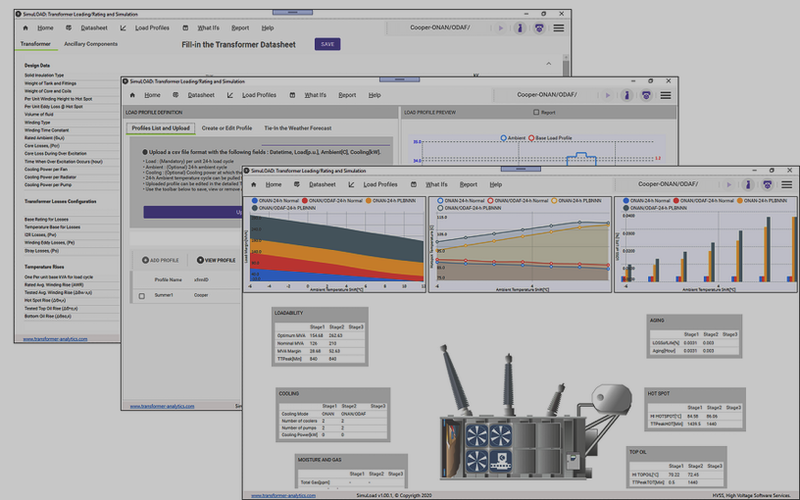Image resolution: width=800 pixels, height=500 pixels.
Task: Open Tie-in the Weather Forecast tab
Action: coord(297,128)
